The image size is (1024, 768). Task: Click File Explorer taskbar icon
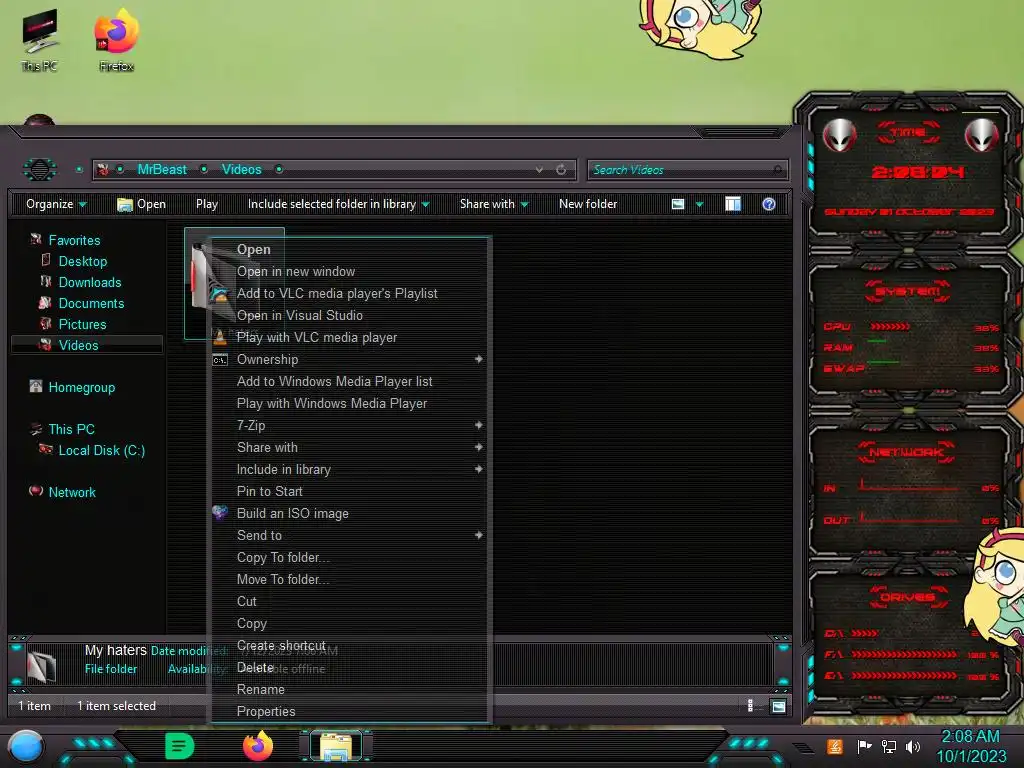336,747
